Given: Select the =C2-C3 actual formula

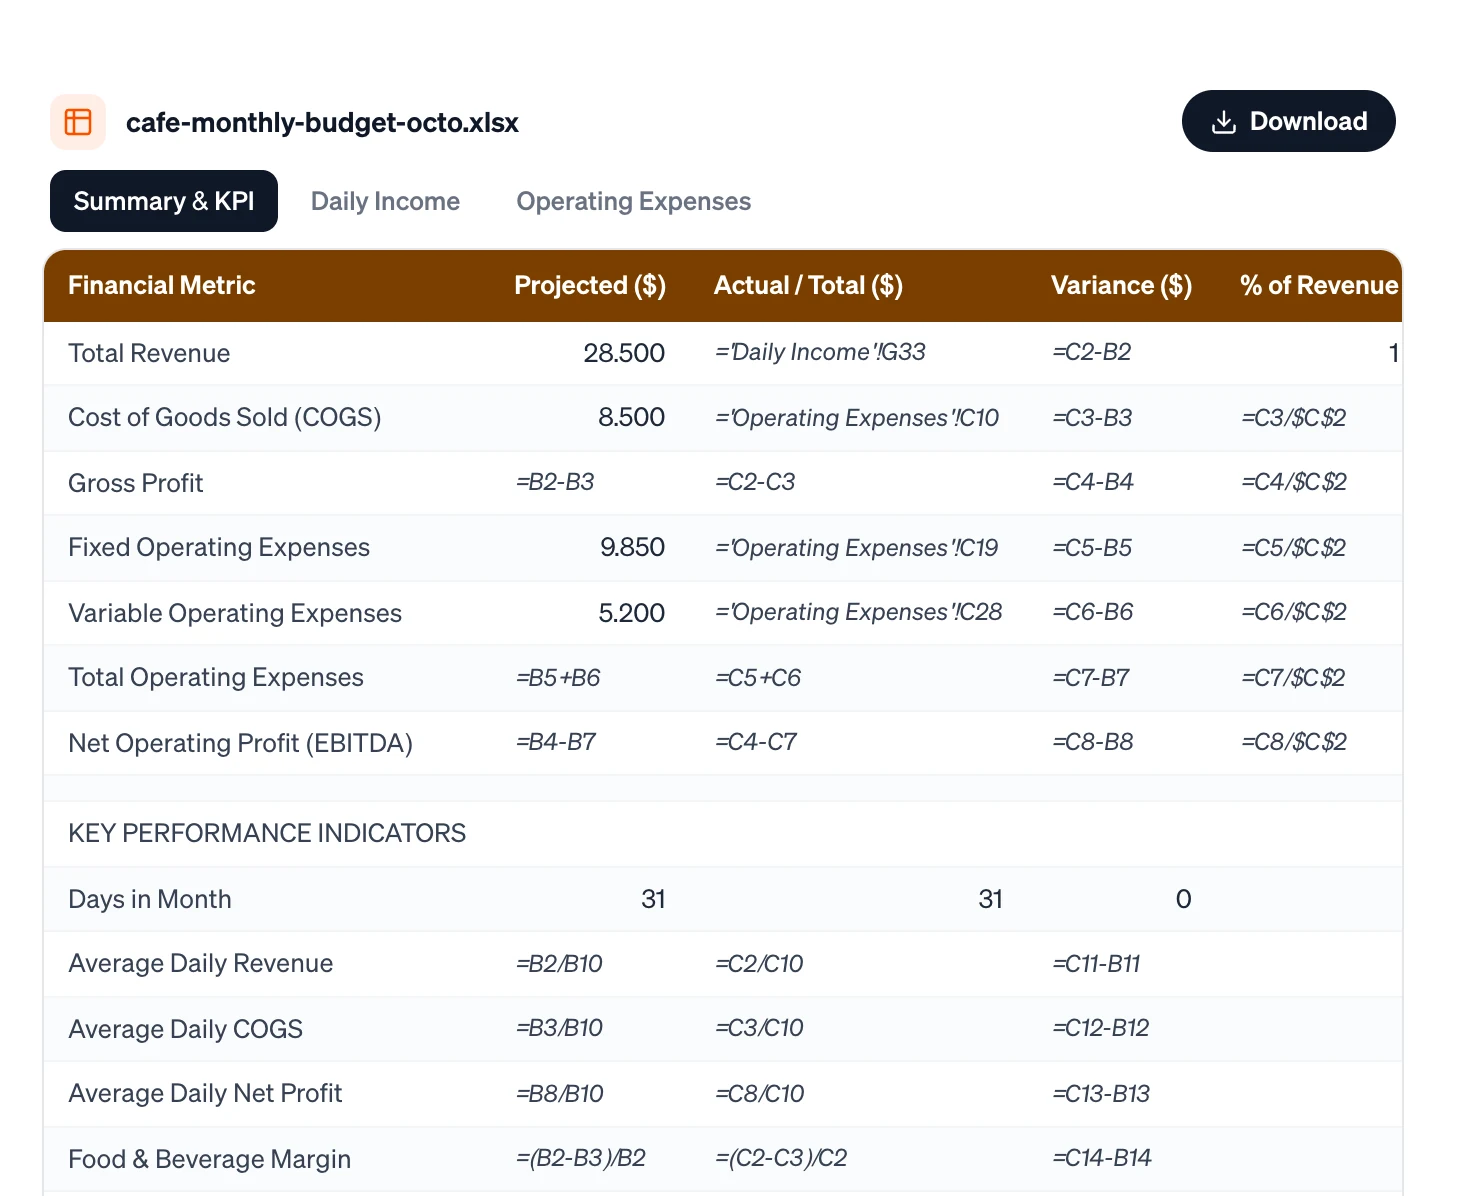Looking at the screenshot, I should tap(755, 482).
